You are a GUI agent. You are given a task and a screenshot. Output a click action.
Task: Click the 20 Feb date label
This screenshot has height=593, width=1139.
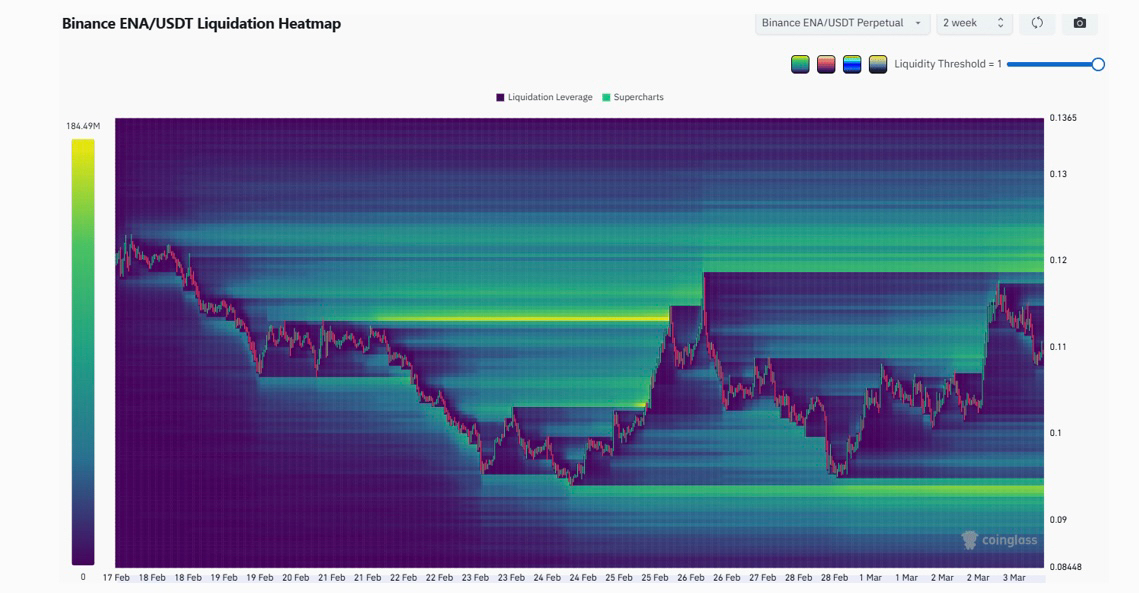point(296,578)
